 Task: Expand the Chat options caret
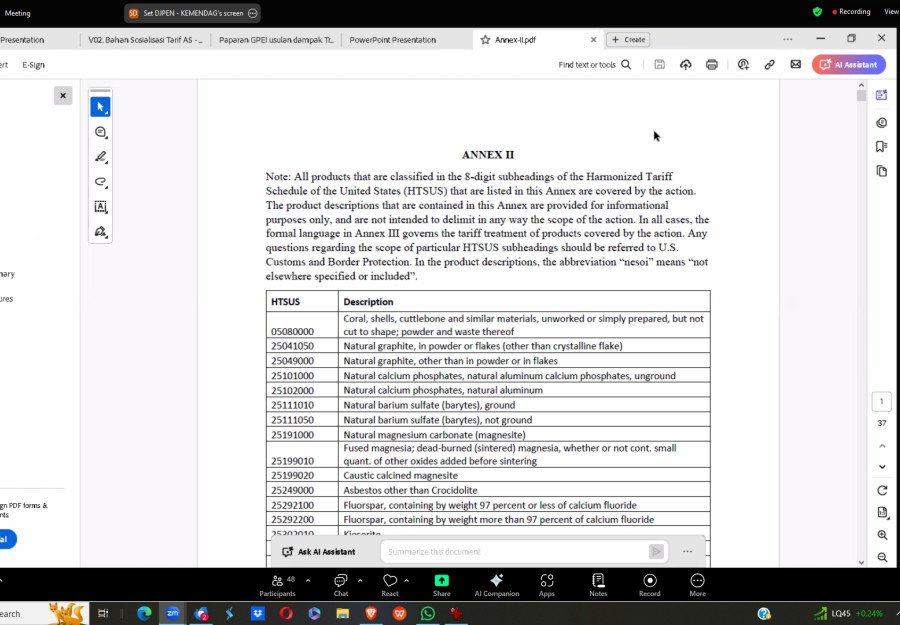[360, 581]
